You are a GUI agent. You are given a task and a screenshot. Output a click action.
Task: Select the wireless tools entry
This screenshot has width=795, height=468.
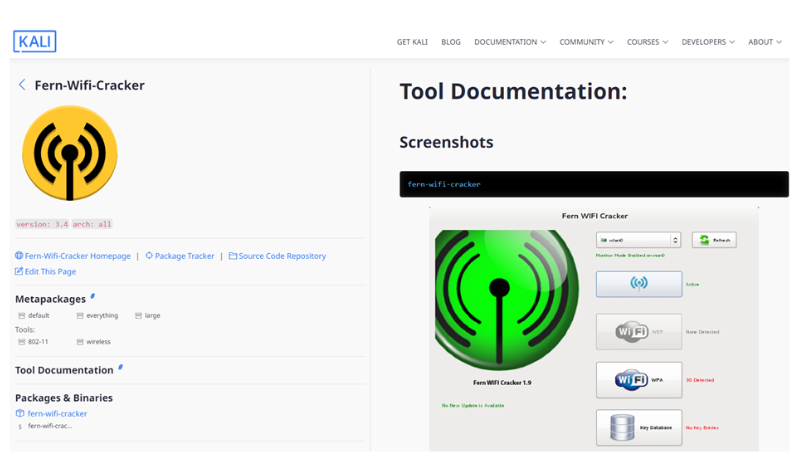tap(98, 342)
